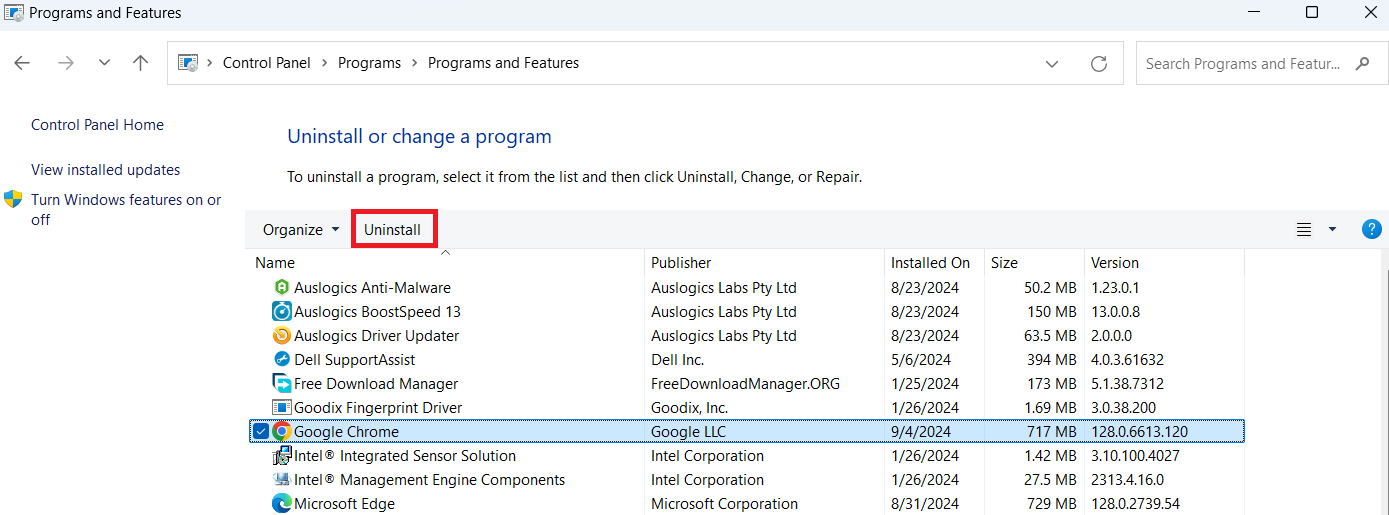Refresh the Programs and Features list

(1099, 63)
